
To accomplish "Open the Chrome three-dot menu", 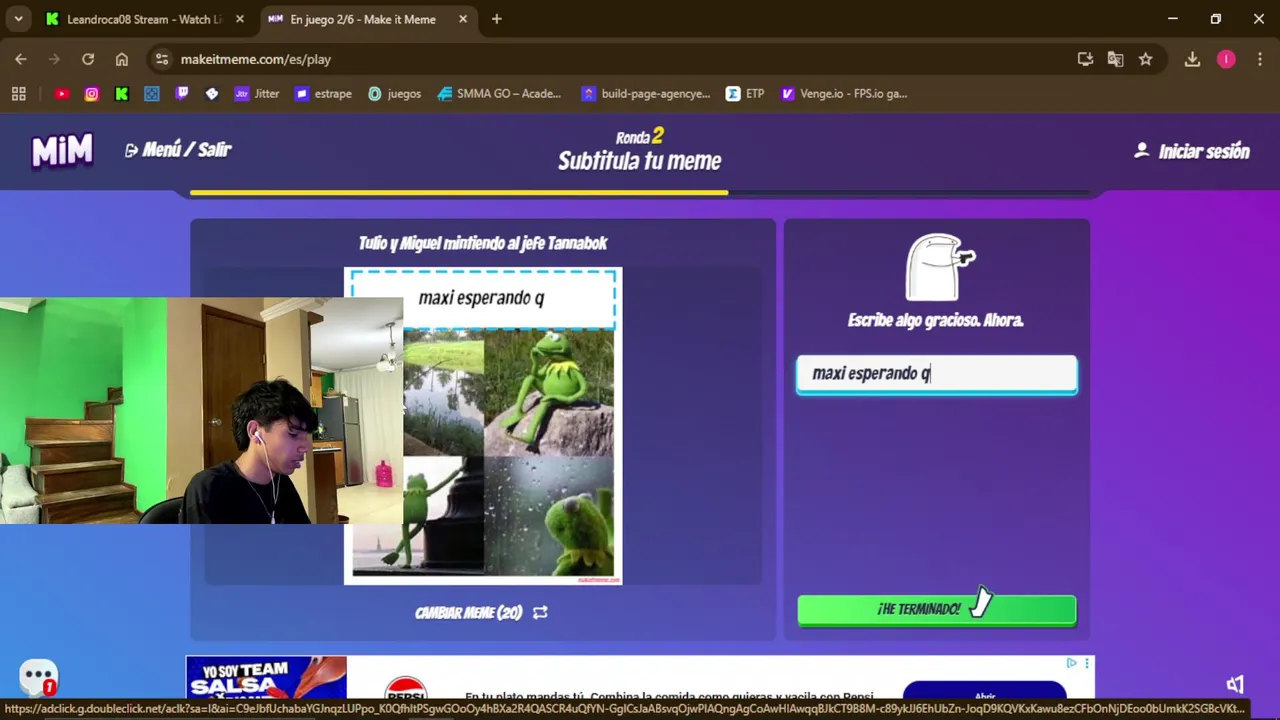I will [x=1259, y=59].
